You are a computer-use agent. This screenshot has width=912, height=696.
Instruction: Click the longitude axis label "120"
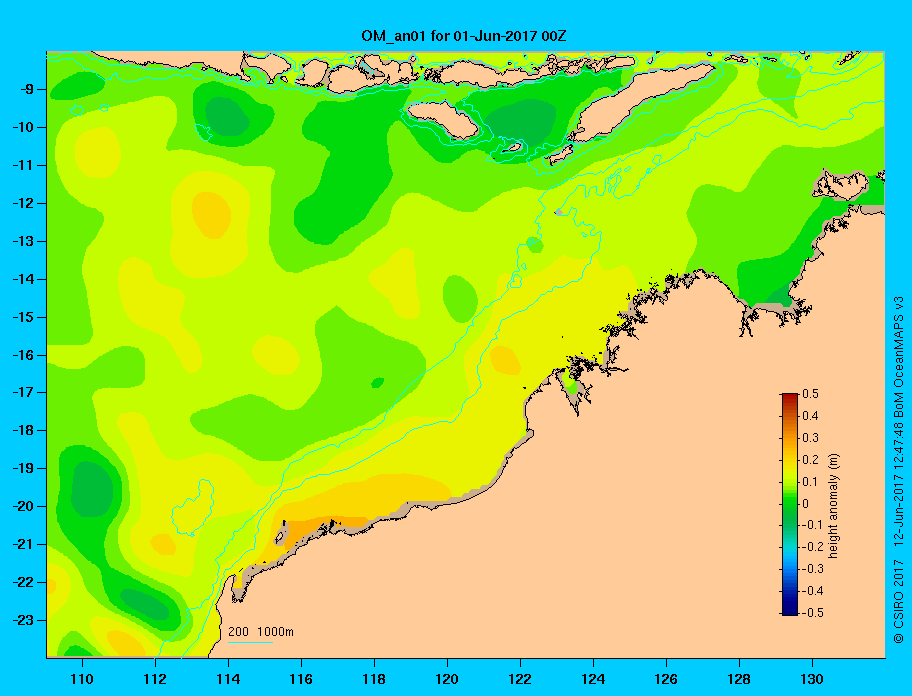[x=447, y=679]
